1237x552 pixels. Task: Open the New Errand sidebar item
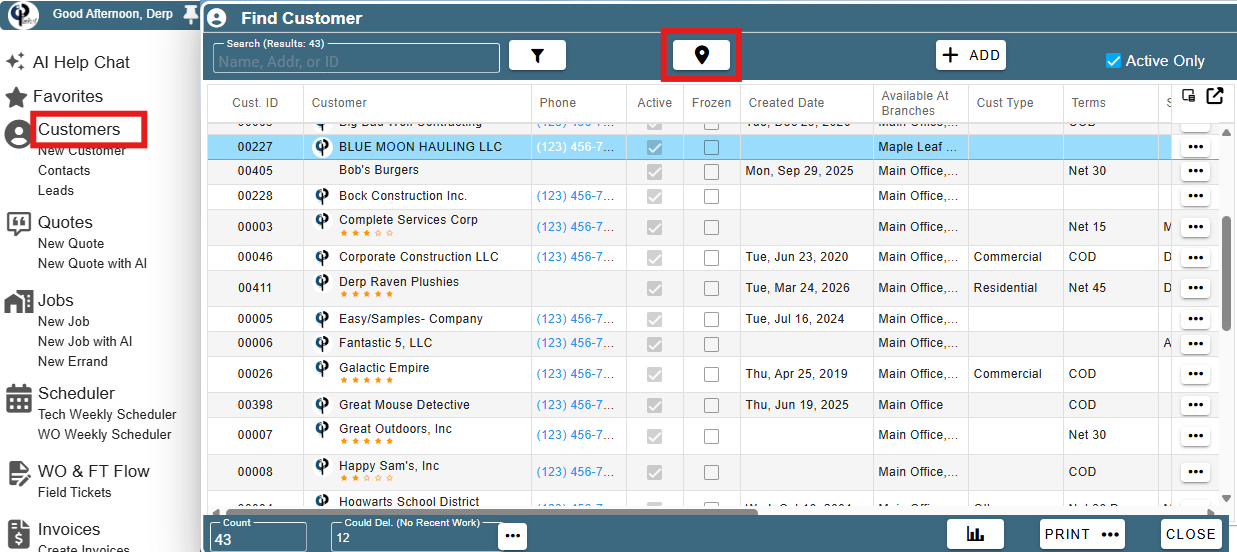point(72,362)
